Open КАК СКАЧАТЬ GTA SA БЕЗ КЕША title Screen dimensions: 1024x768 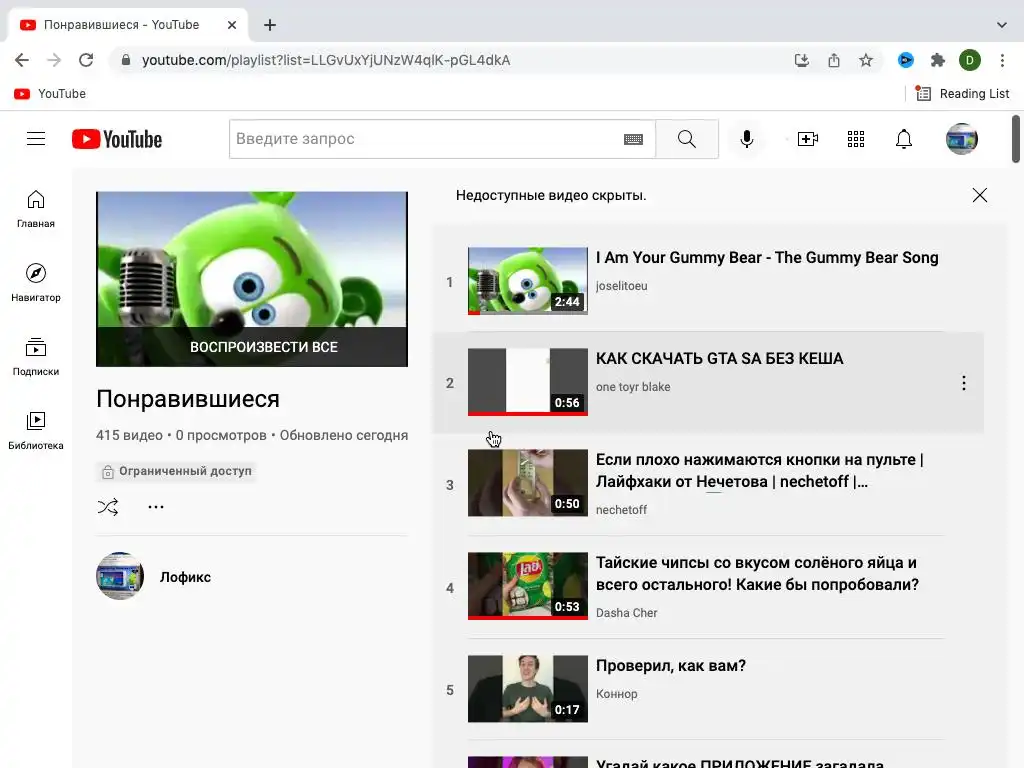pyautogui.click(x=719, y=358)
